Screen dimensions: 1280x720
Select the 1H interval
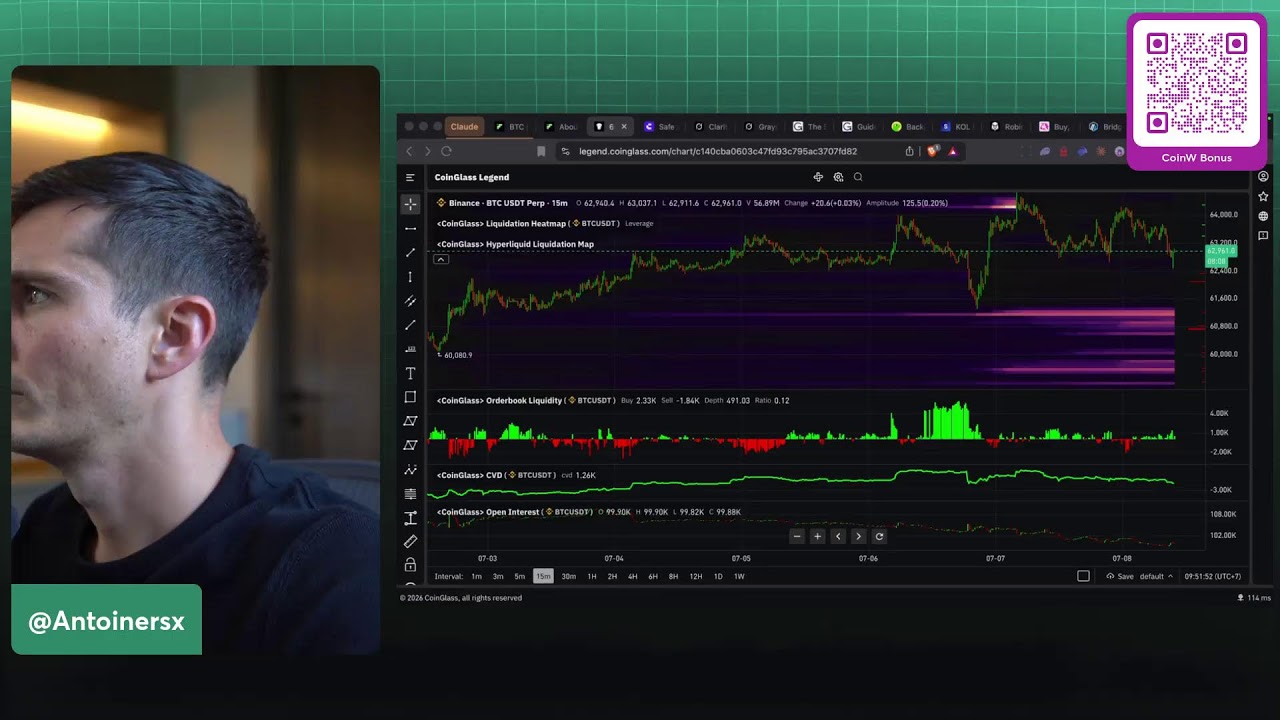[592, 576]
